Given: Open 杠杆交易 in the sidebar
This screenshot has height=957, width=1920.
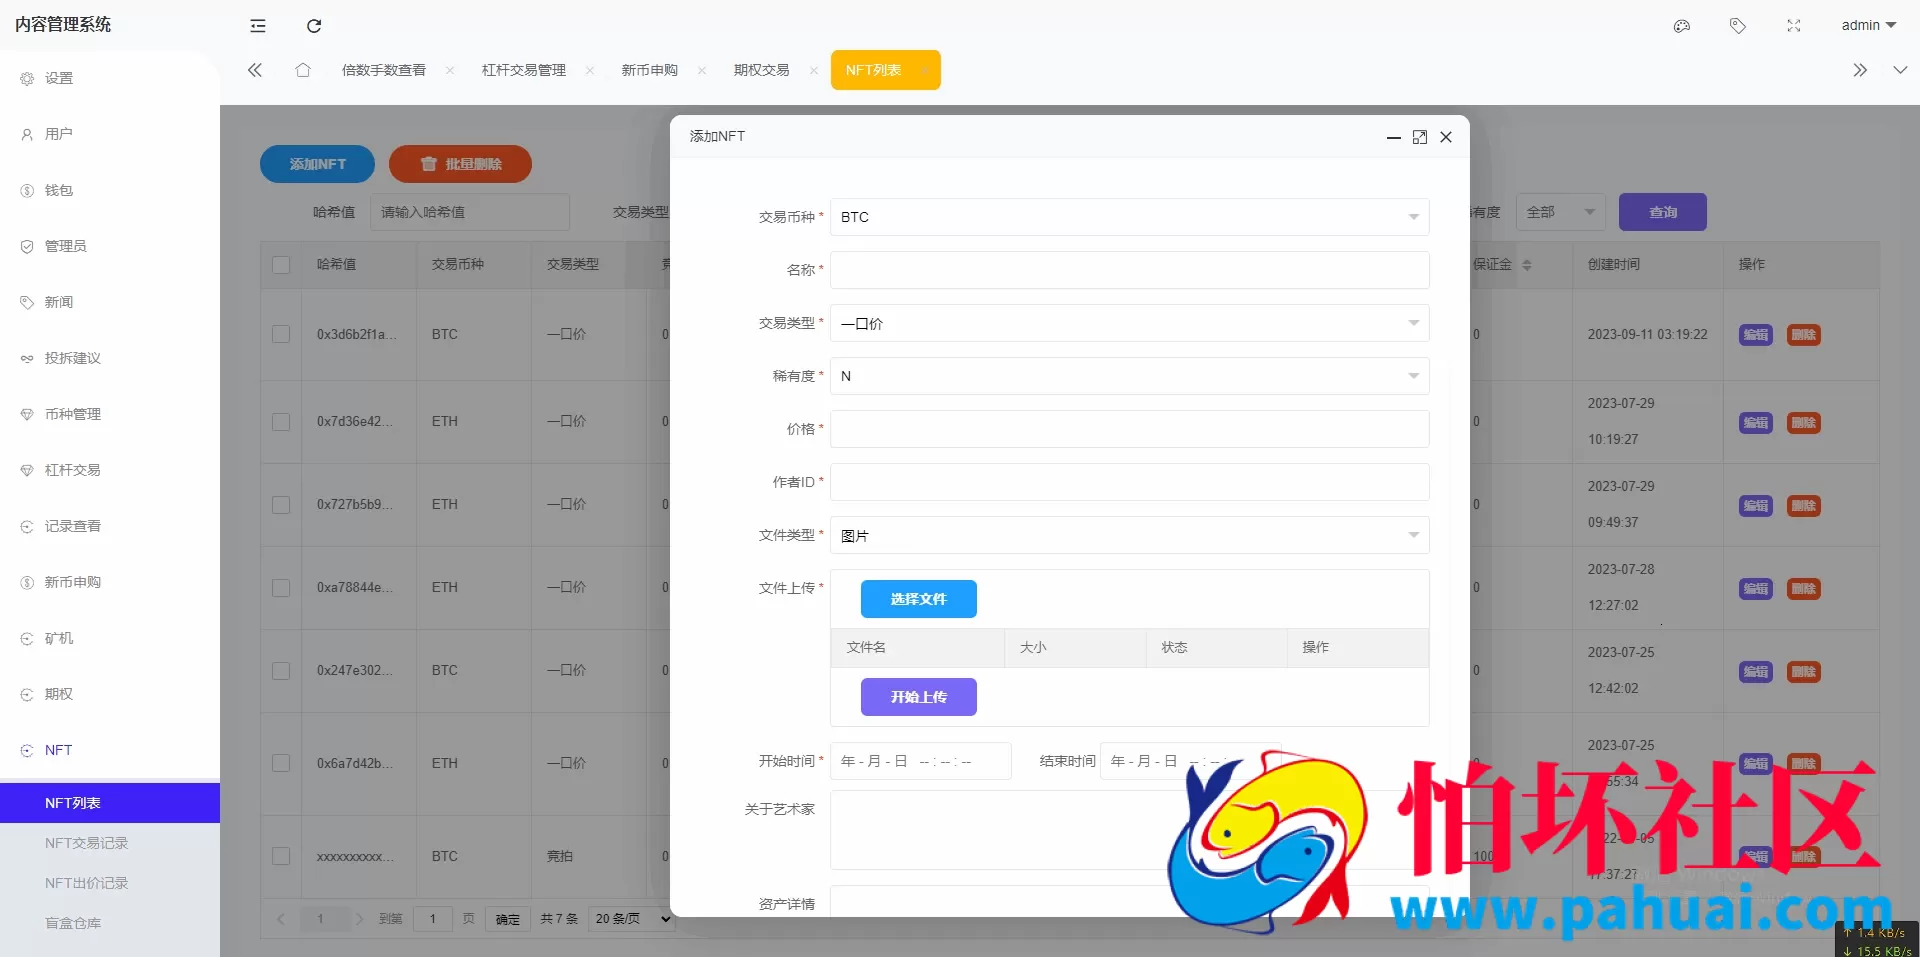Looking at the screenshot, I should pos(110,470).
